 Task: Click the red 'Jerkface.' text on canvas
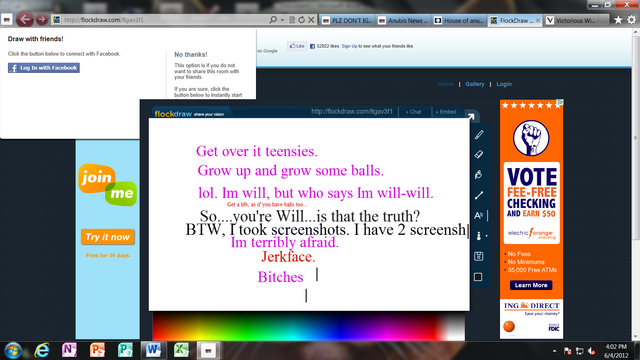(x=288, y=257)
